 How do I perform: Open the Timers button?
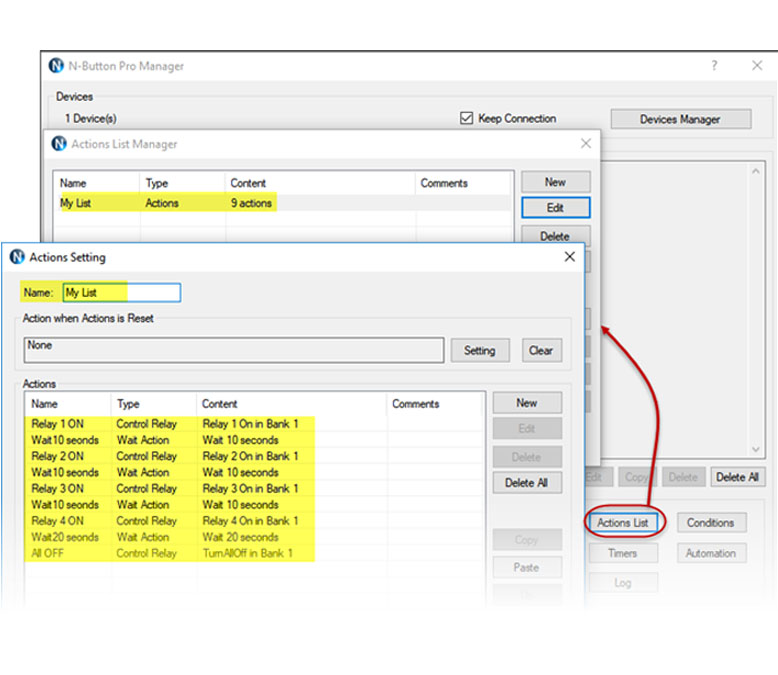pos(623,553)
